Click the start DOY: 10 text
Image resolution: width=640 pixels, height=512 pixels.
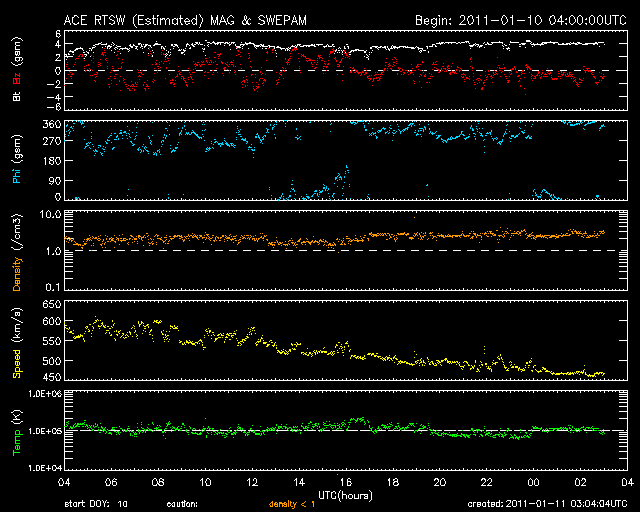click(x=96, y=505)
